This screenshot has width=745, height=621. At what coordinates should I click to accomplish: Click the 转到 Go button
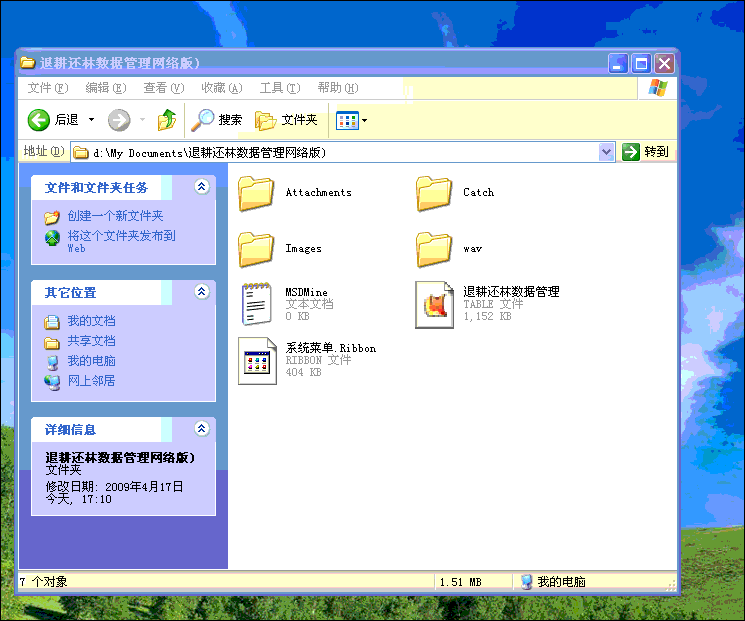(x=645, y=152)
